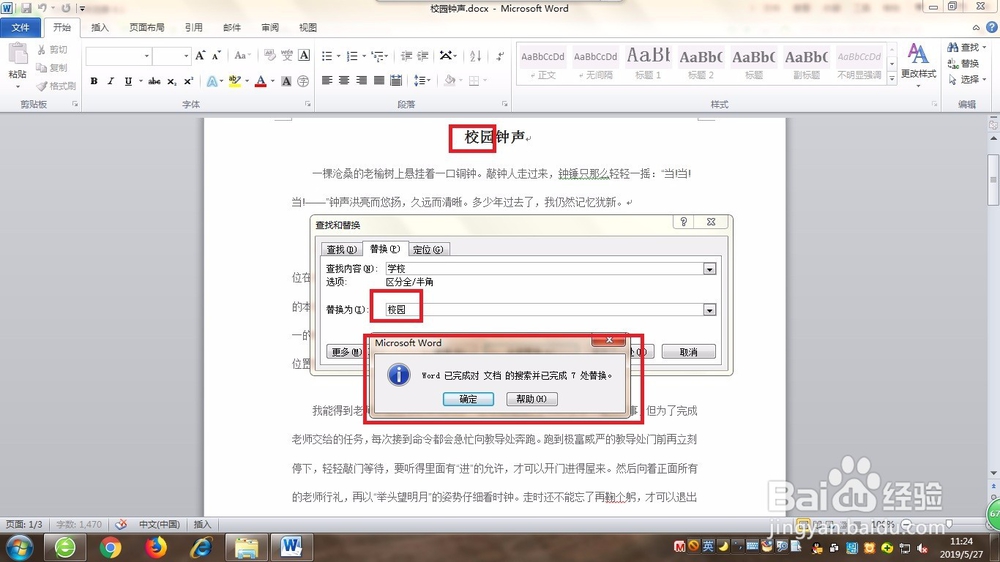The width and height of the screenshot is (1000, 562).
Task: Open the 查找 dropdown in editing group
Action: (x=984, y=47)
